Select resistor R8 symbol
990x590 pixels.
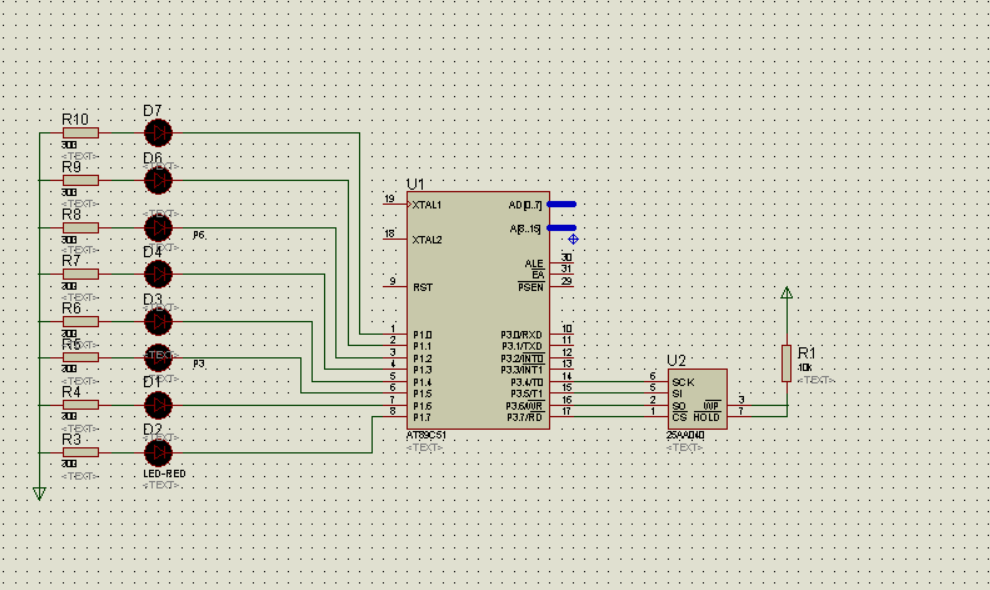coord(81,227)
